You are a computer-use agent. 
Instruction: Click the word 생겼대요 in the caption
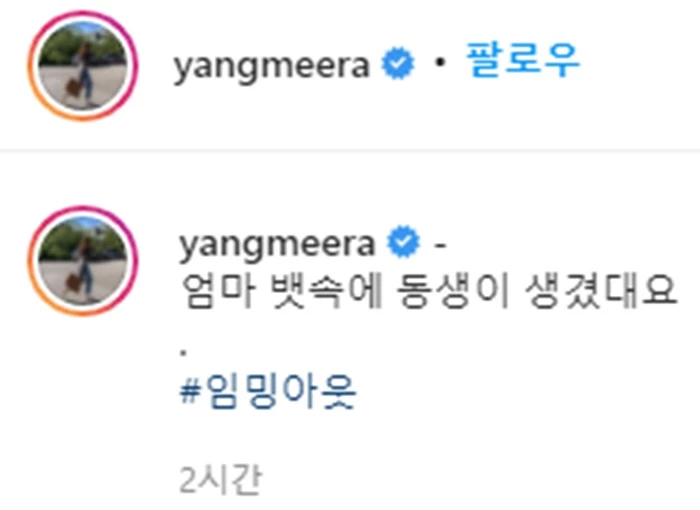click(601, 291)
